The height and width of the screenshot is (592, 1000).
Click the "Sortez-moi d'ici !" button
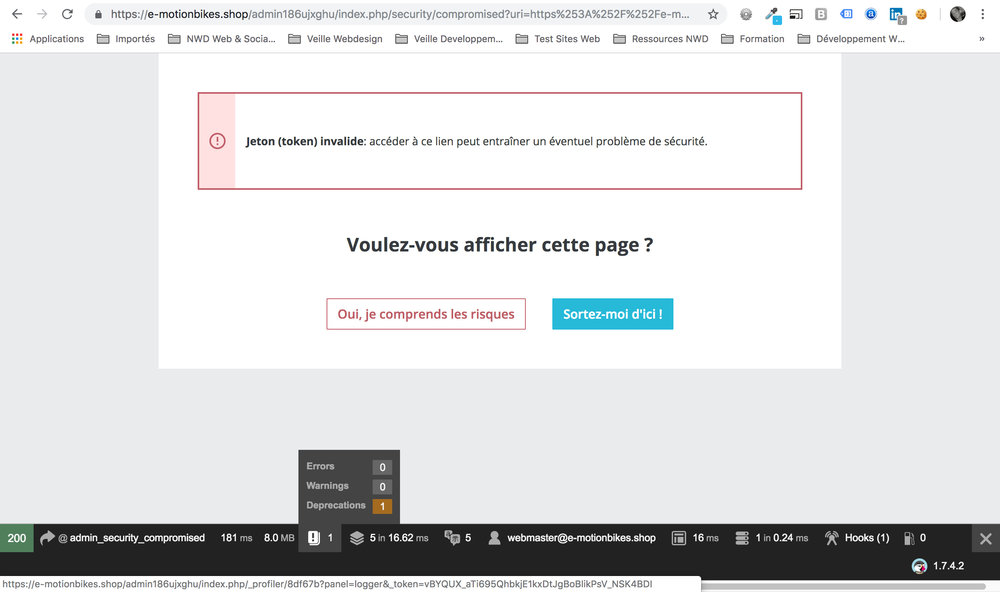[612, 313]
